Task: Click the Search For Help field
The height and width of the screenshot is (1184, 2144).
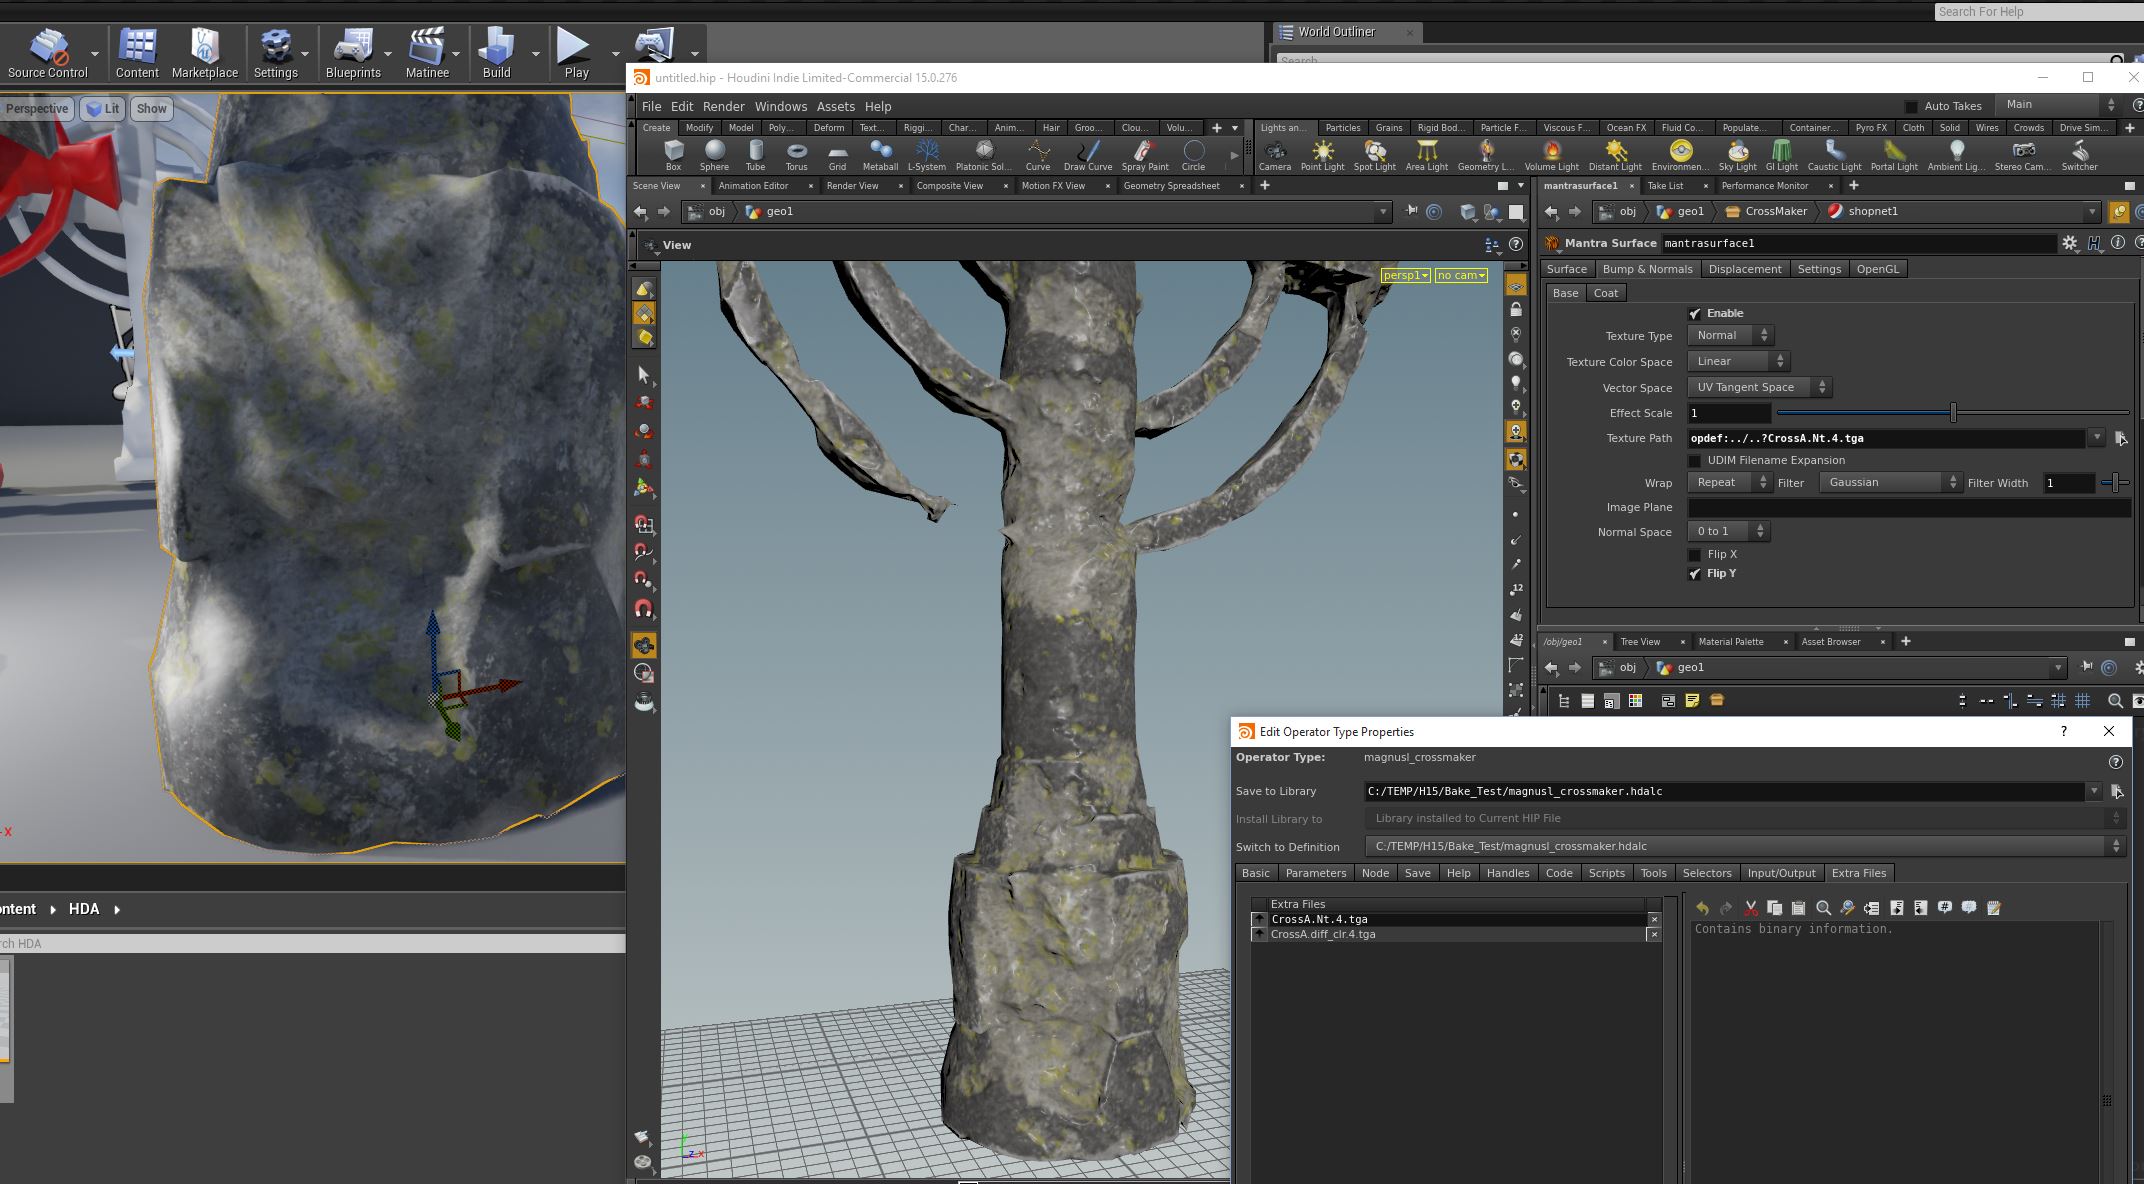Action: (x=2038, y=12)
